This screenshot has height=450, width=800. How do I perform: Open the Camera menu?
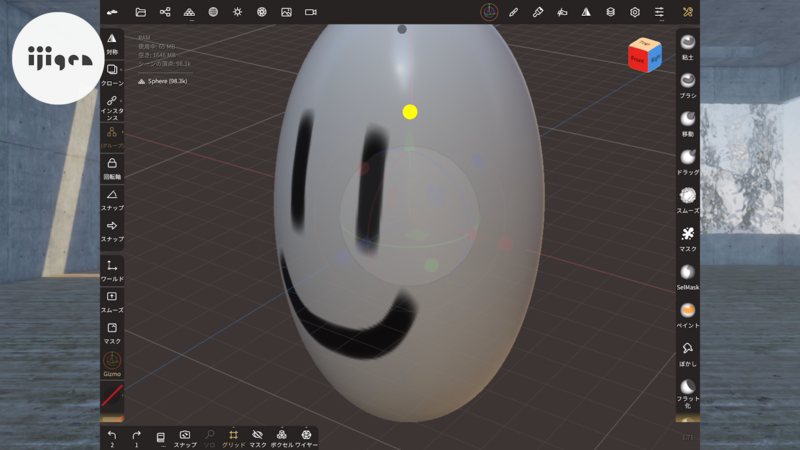tap(311, 12)
